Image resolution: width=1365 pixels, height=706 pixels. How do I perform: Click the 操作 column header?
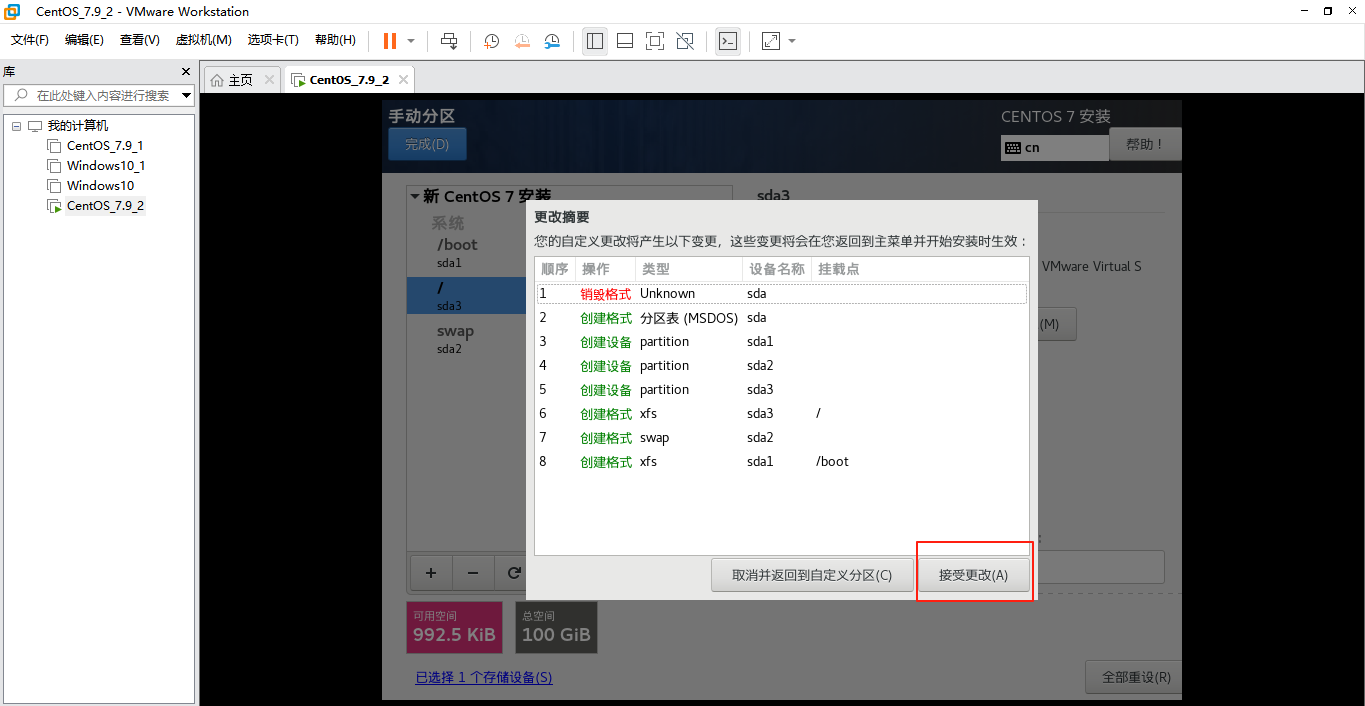click(605, 269)
